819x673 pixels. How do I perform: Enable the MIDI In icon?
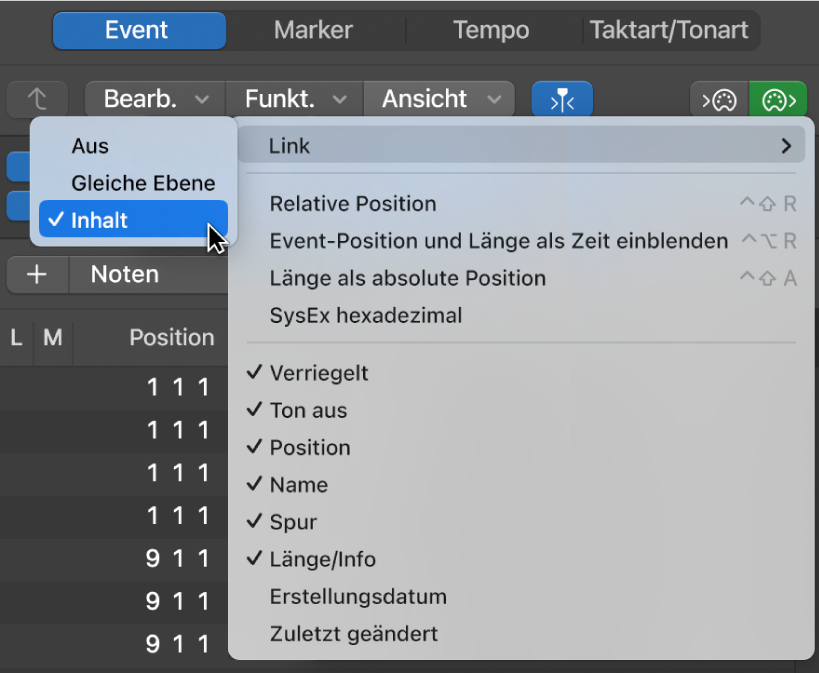(719, 99)
